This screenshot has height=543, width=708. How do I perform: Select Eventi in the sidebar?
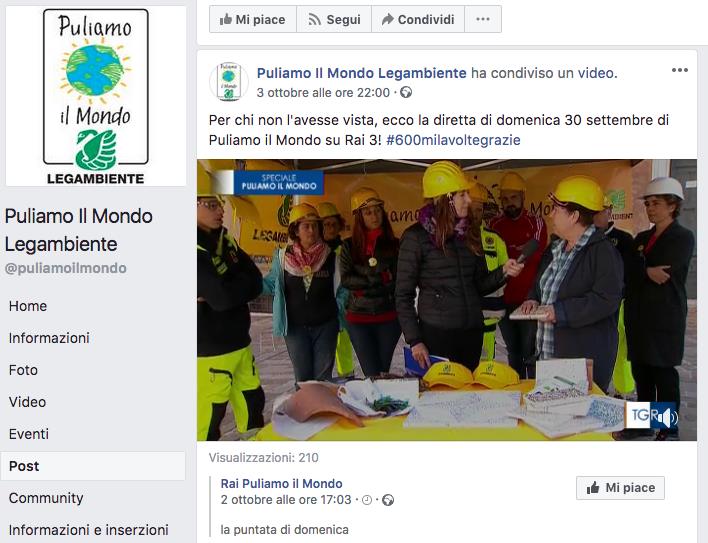coord(28,434)
